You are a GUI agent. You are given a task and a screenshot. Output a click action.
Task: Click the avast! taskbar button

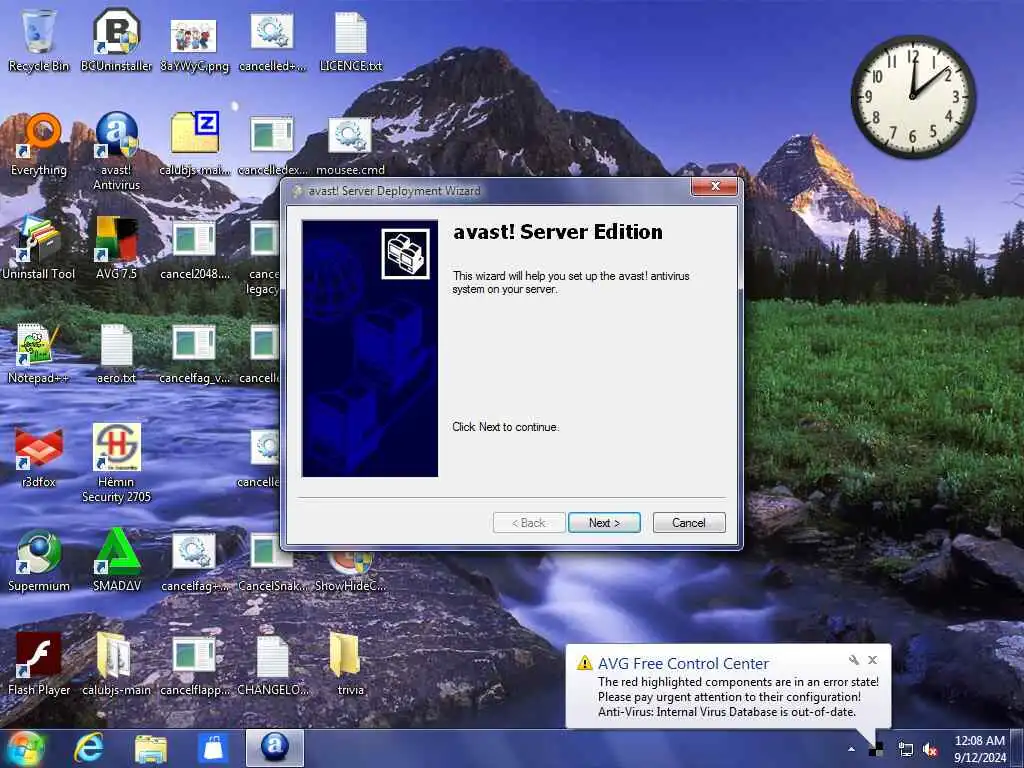click(275, 748)
